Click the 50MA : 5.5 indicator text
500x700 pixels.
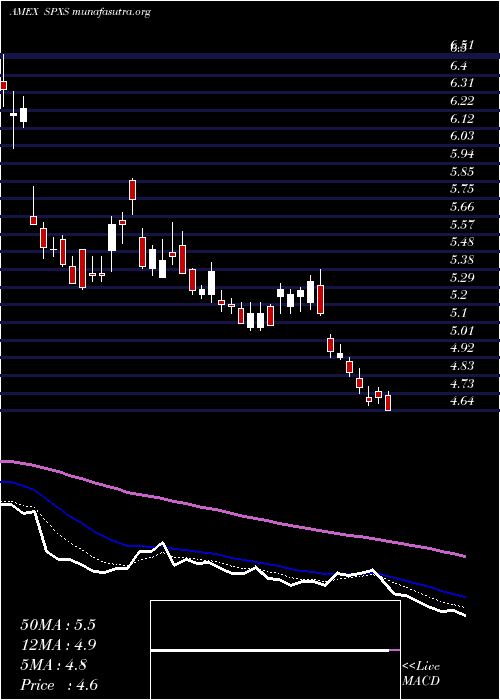pos(58,625)
